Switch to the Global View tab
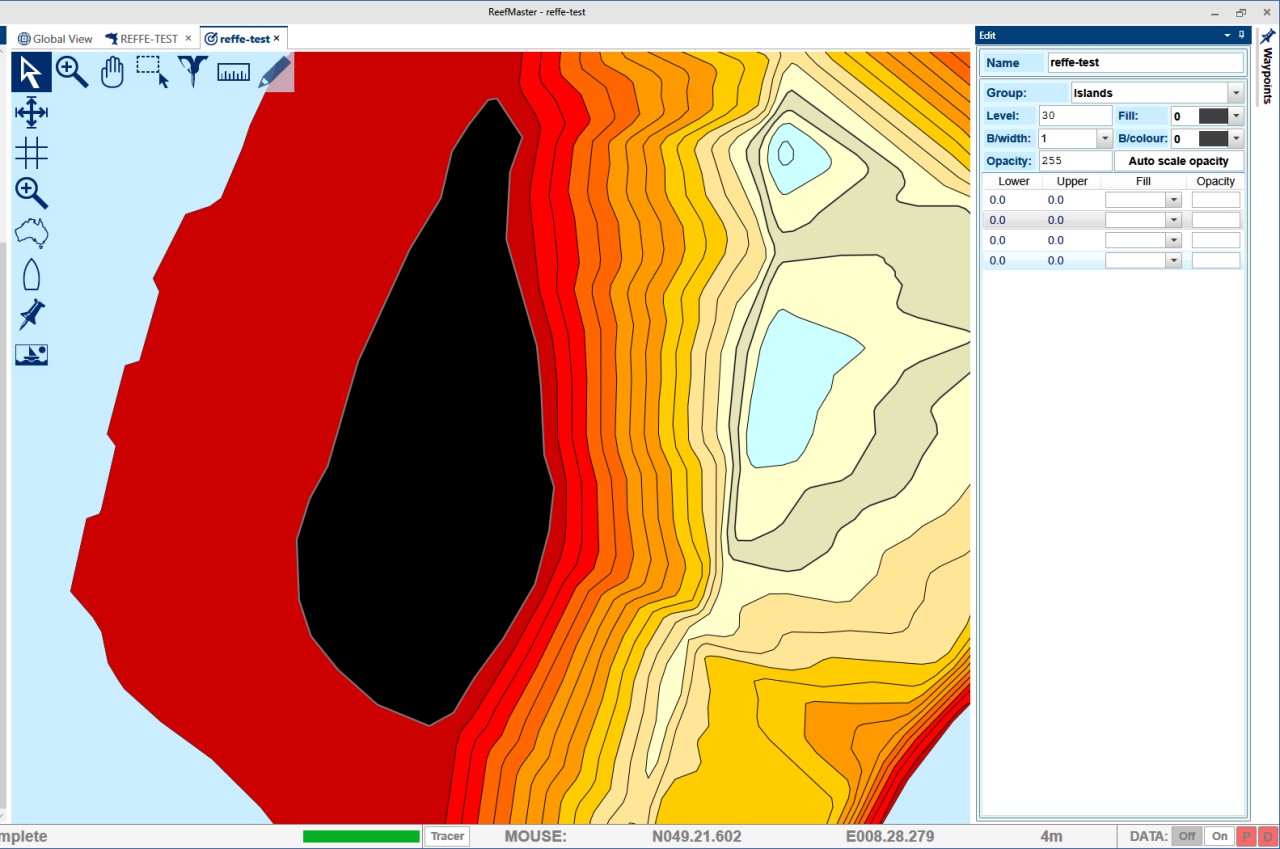 (55, 39)
